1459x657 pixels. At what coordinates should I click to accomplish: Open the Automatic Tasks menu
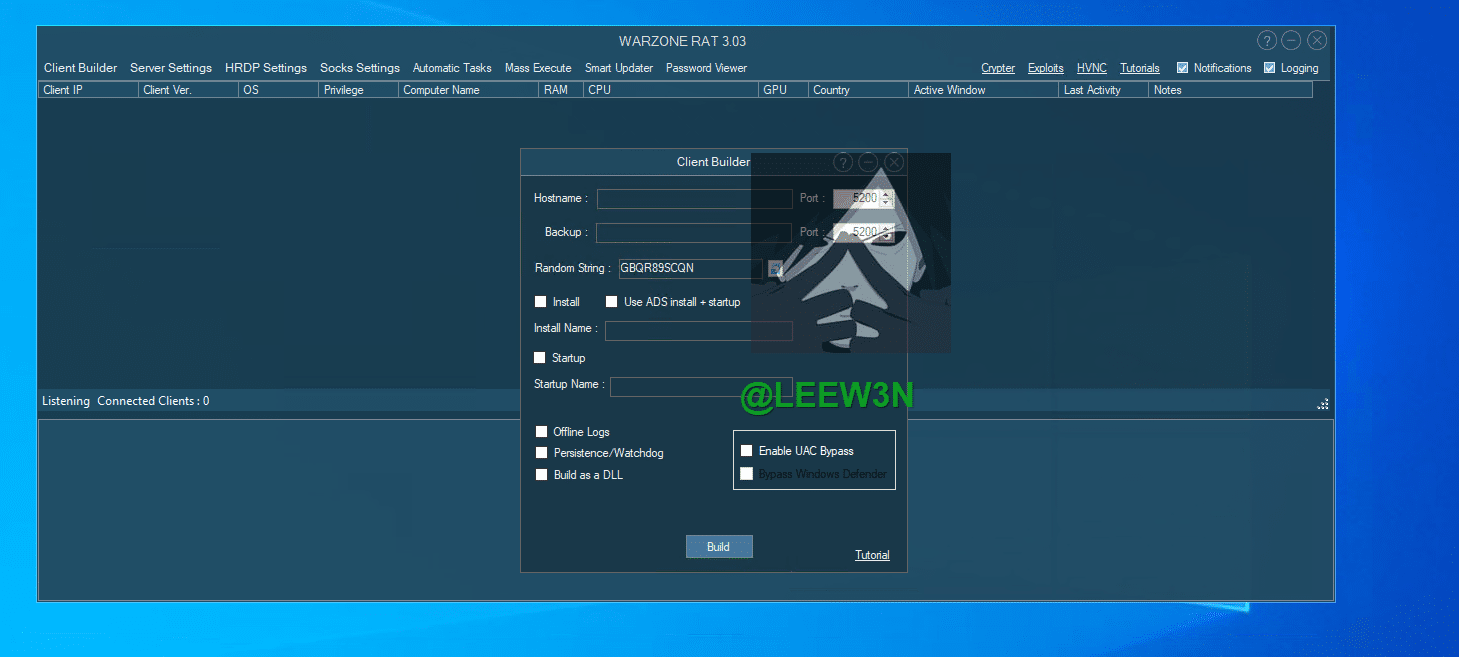pos(452,68)
